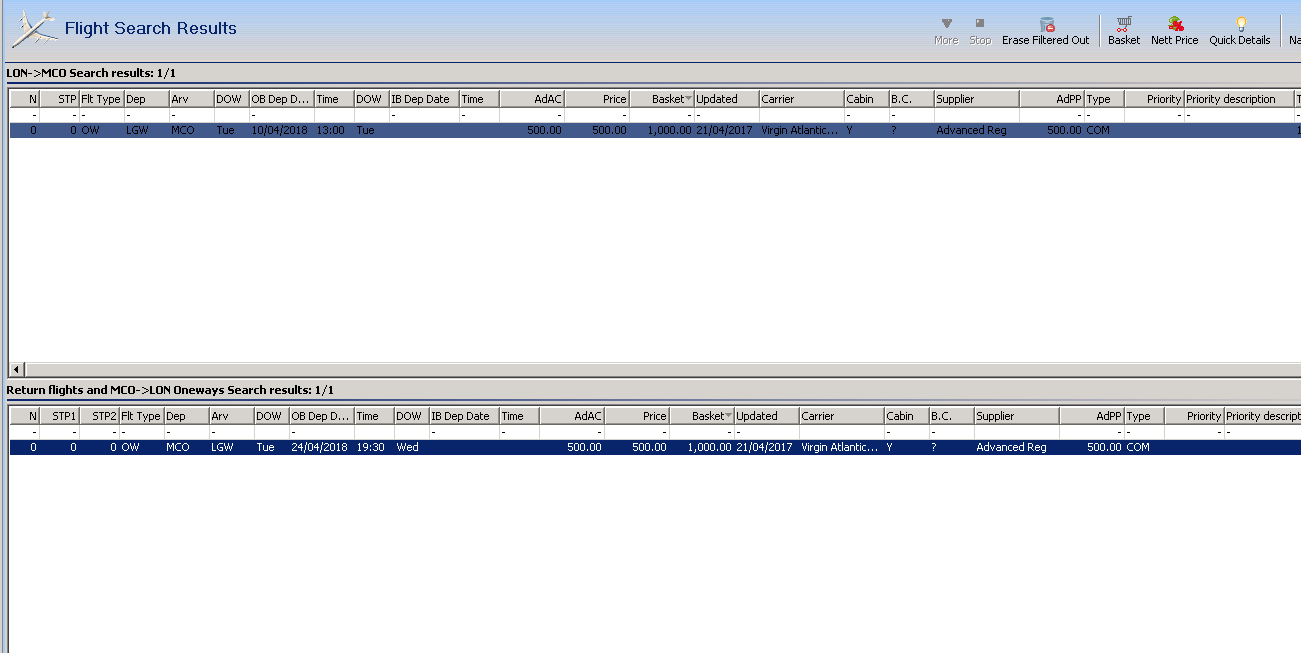This screenshot has width=1301, height=653.
Task: Click Type header in lower grid
Action: point(1144,416)
